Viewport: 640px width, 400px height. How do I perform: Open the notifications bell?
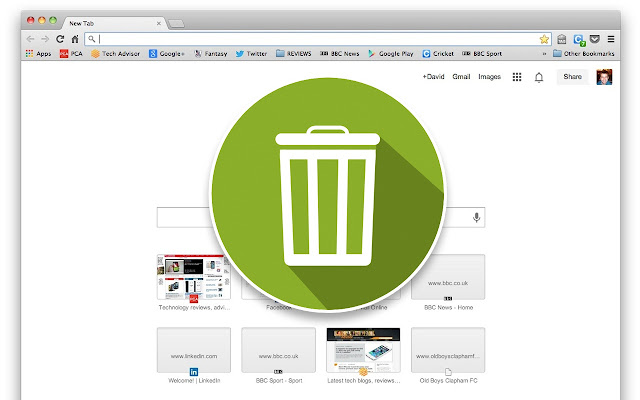539,77
